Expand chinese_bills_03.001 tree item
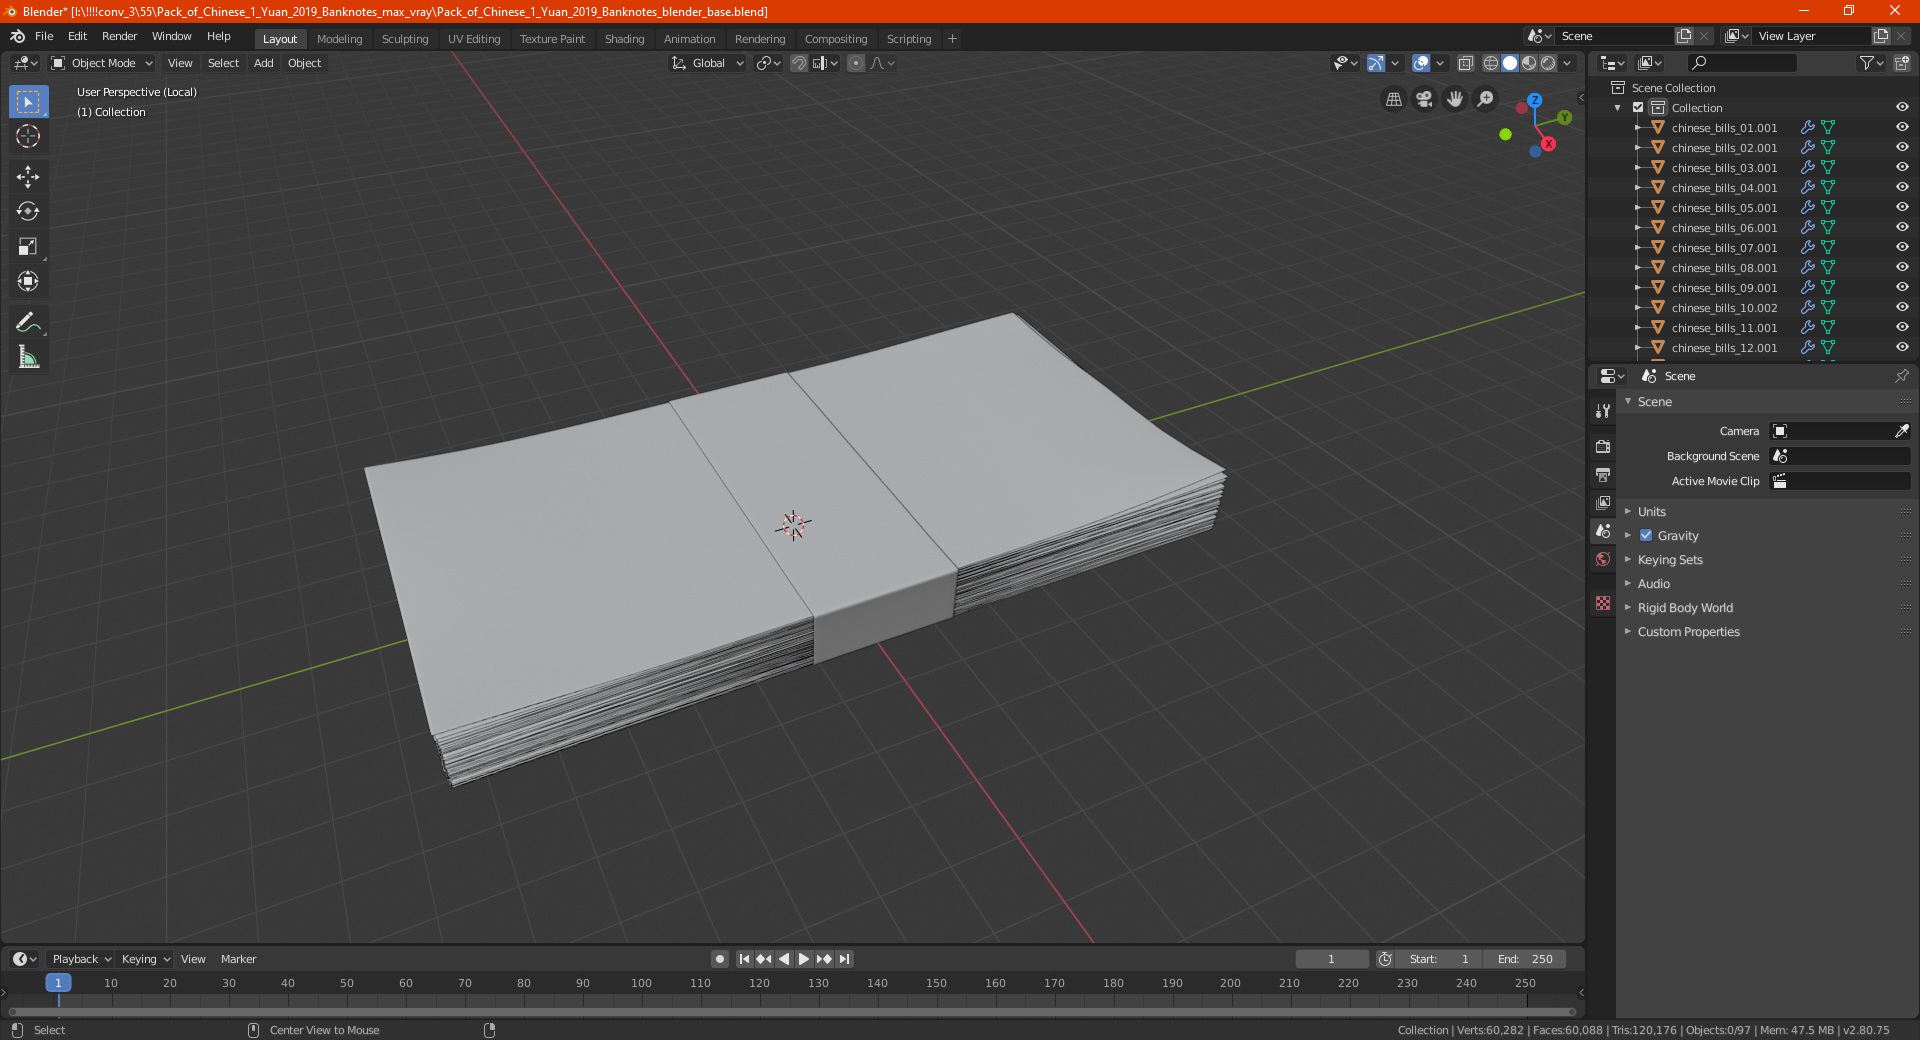 coord(1638,168)
